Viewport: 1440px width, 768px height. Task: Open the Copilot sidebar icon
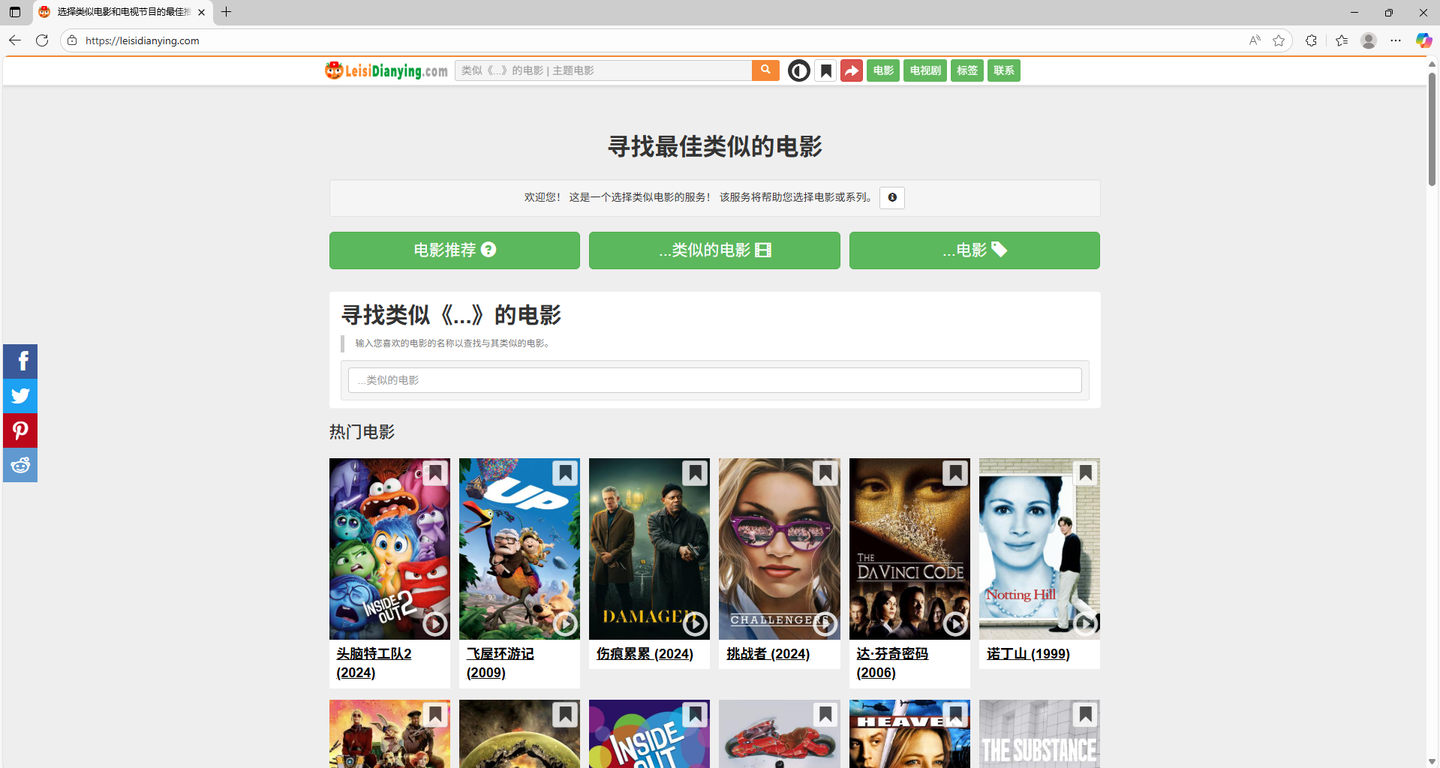pyautogui.click(x=1424, y=41)
